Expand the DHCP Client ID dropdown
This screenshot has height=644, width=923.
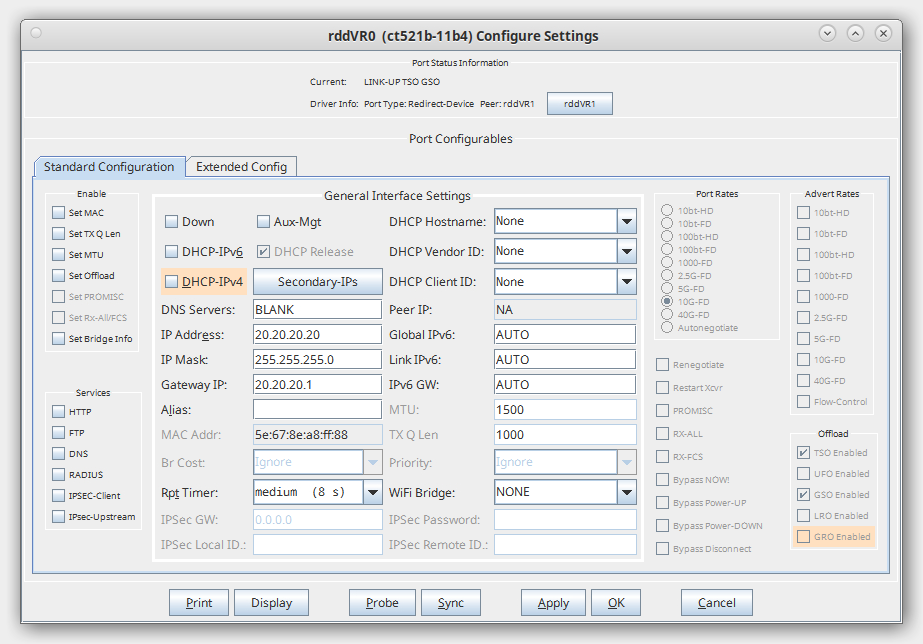[626, 282]
